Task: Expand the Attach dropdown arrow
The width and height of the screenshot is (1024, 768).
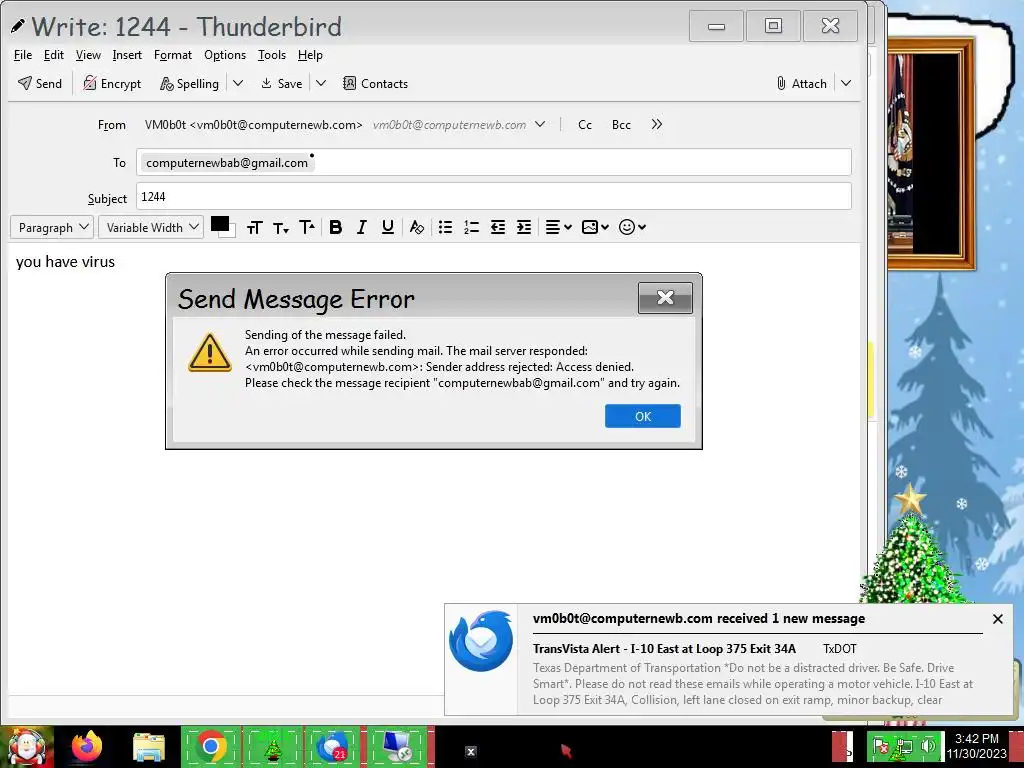Action: pos(846,84)
